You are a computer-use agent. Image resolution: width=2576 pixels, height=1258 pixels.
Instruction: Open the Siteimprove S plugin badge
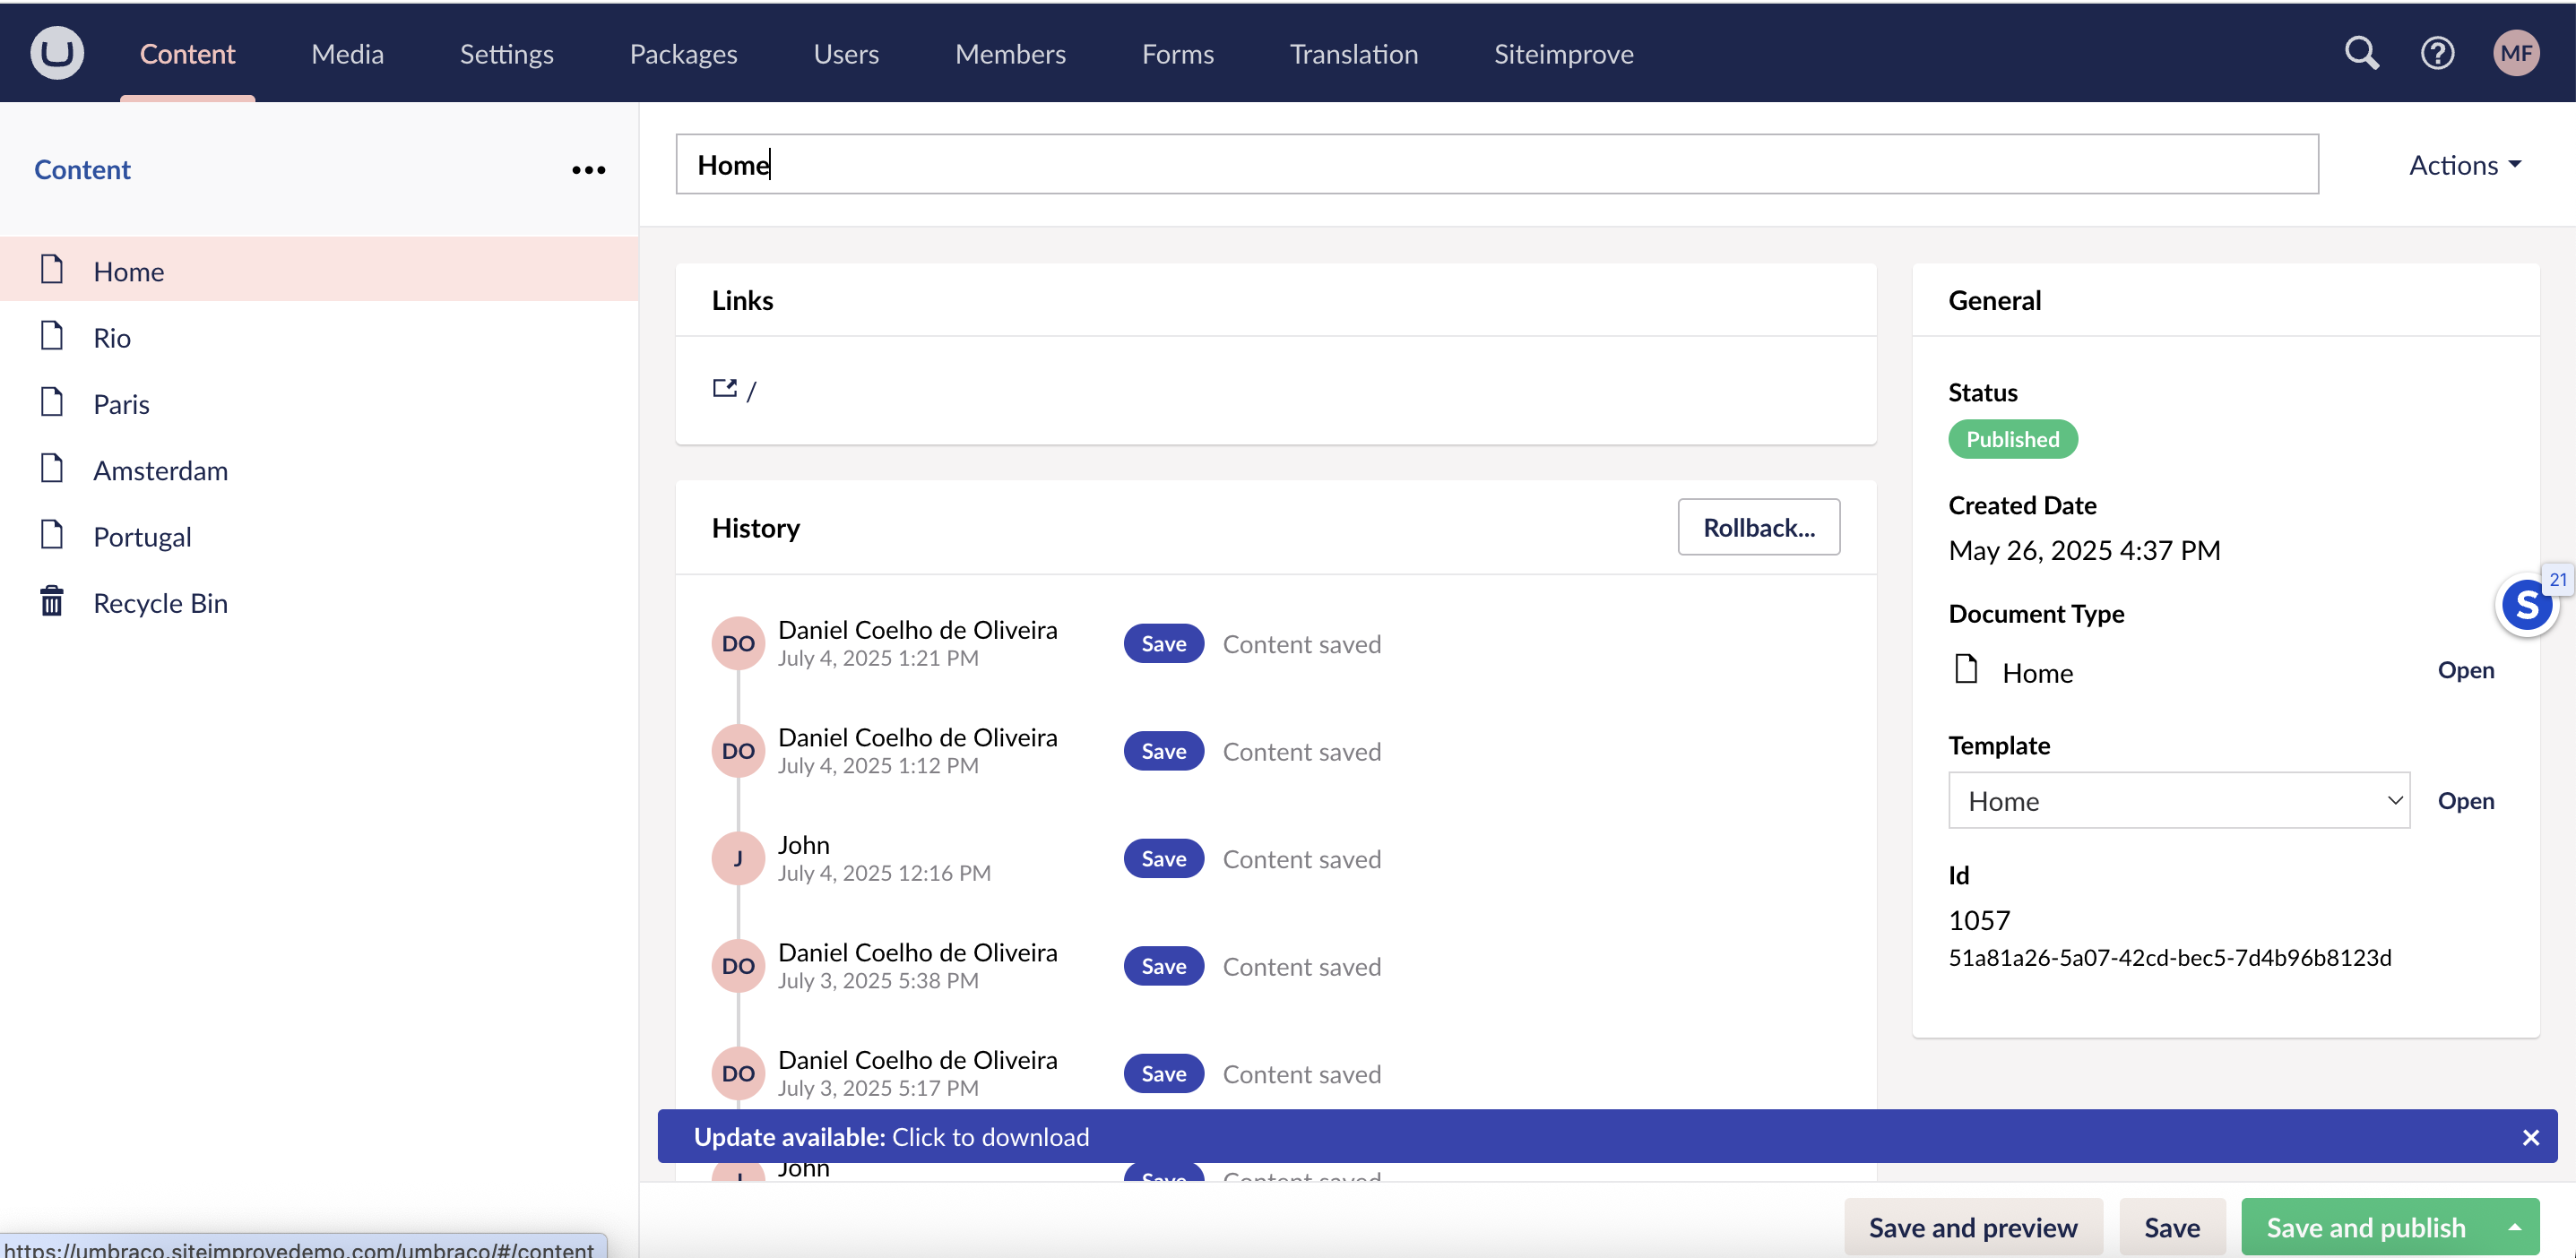(2526, 605)
